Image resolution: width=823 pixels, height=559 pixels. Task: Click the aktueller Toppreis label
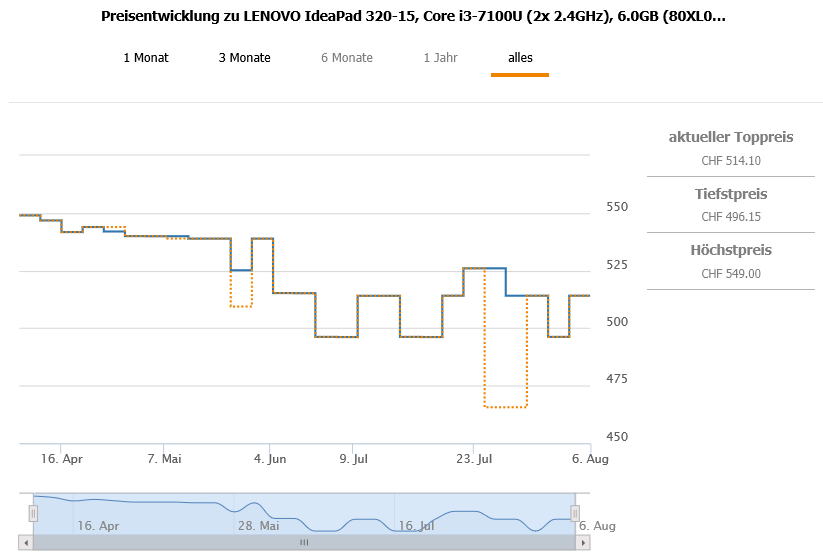(x=730, y=137)
